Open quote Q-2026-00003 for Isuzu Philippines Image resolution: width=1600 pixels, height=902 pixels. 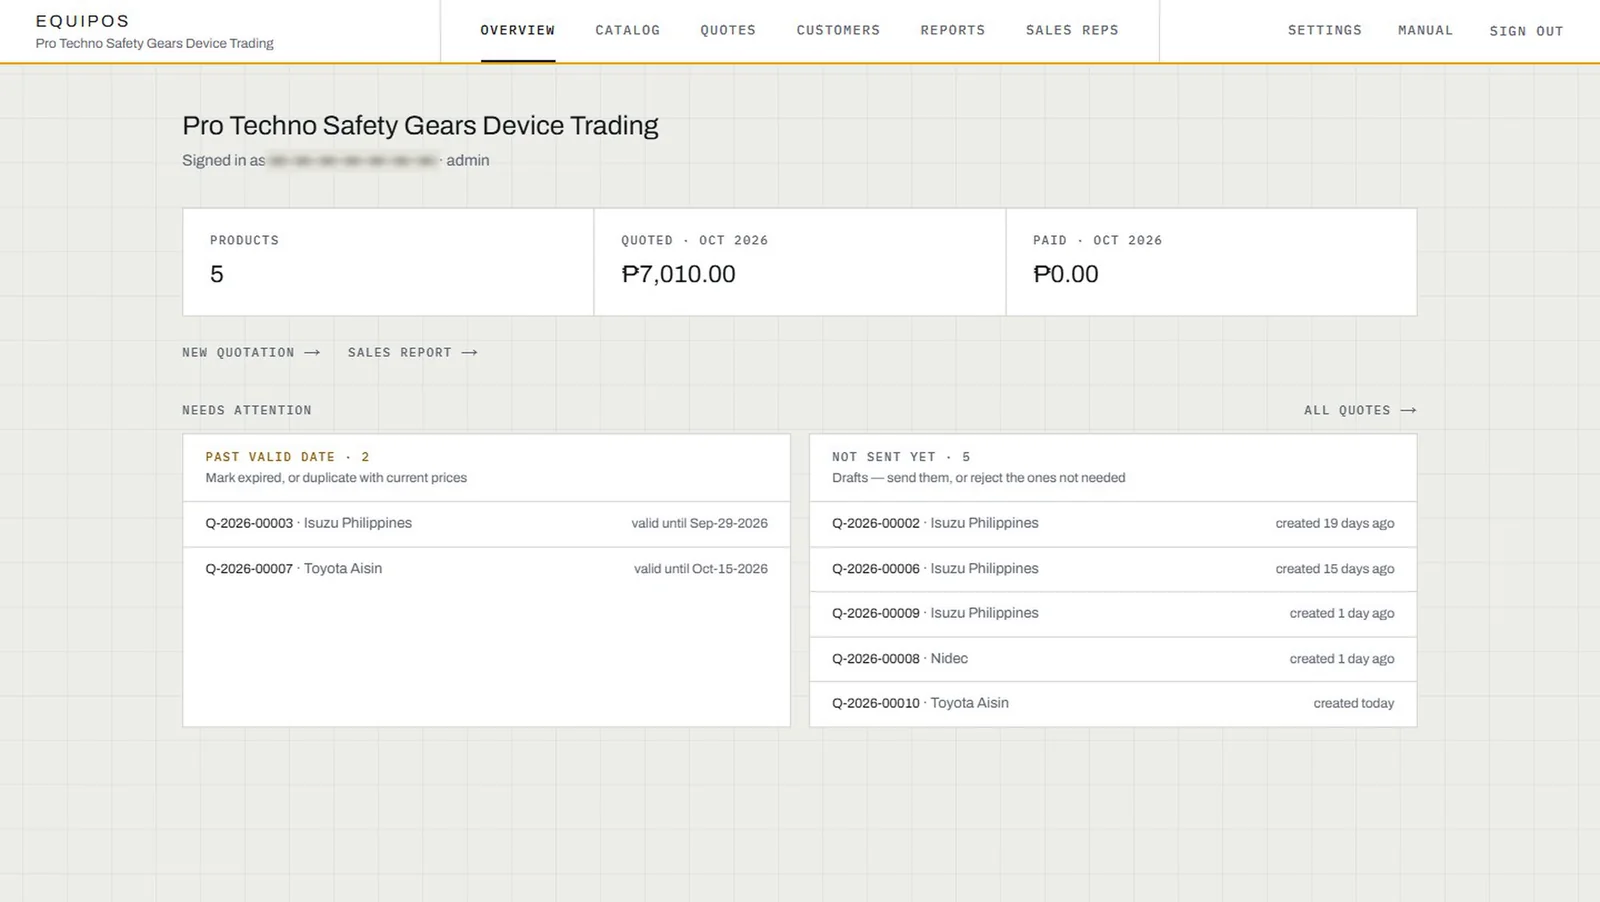[486, 523]
